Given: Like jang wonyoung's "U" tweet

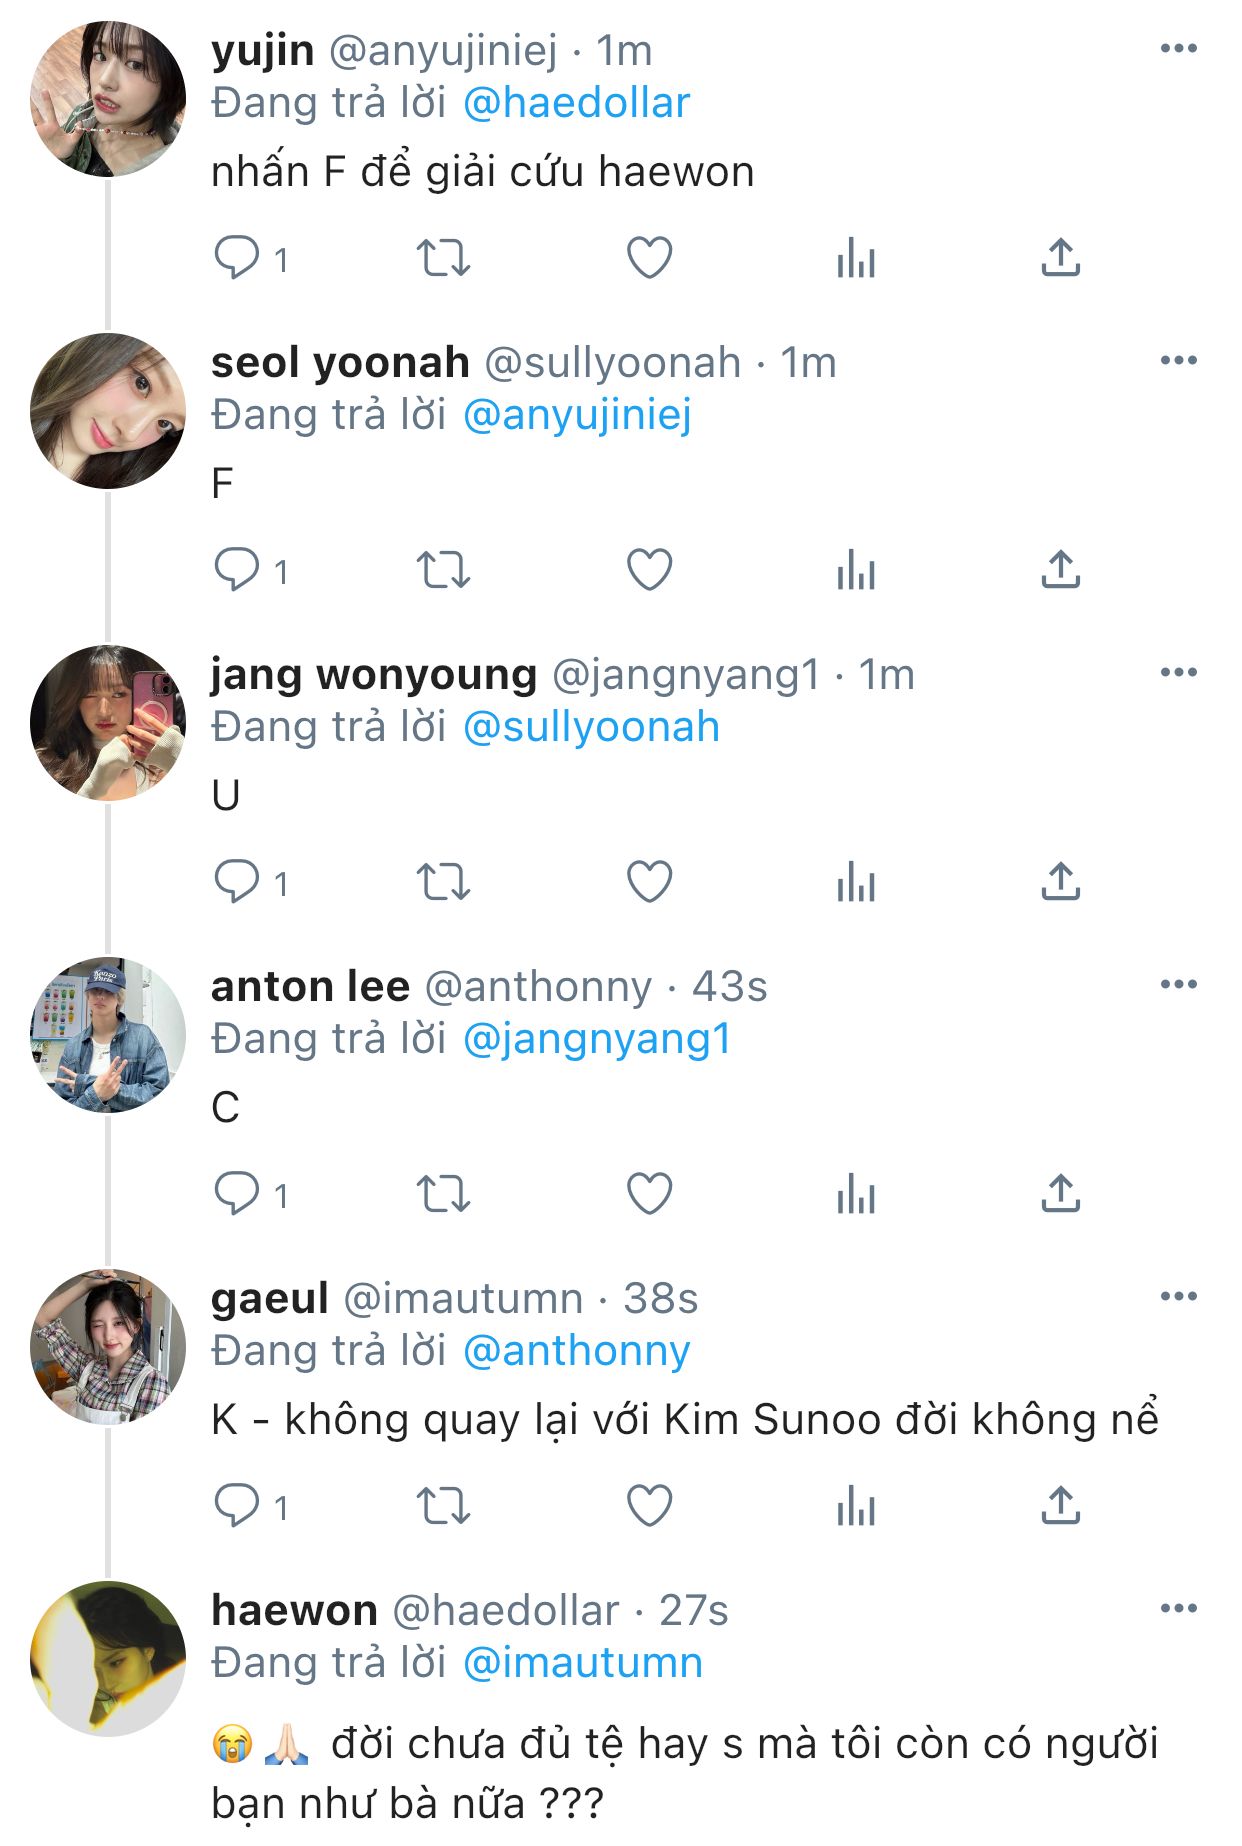Looking at the screenshot, I should [649, 882].
